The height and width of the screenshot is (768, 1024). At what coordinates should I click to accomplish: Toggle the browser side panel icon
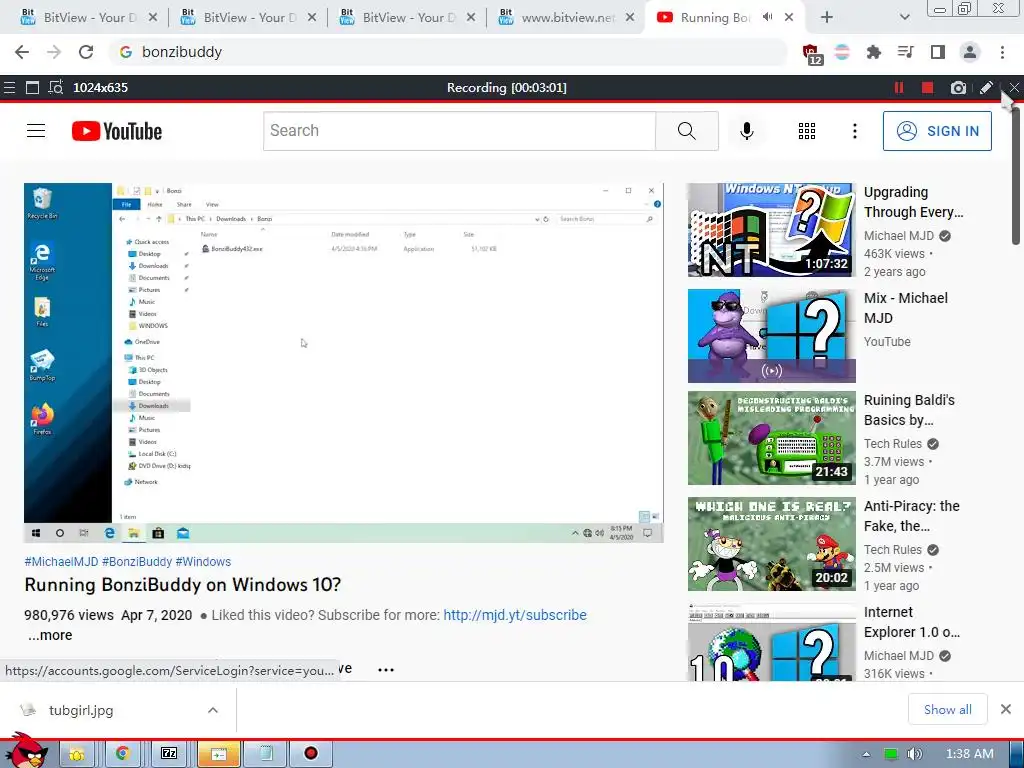(x=937, y=52)
